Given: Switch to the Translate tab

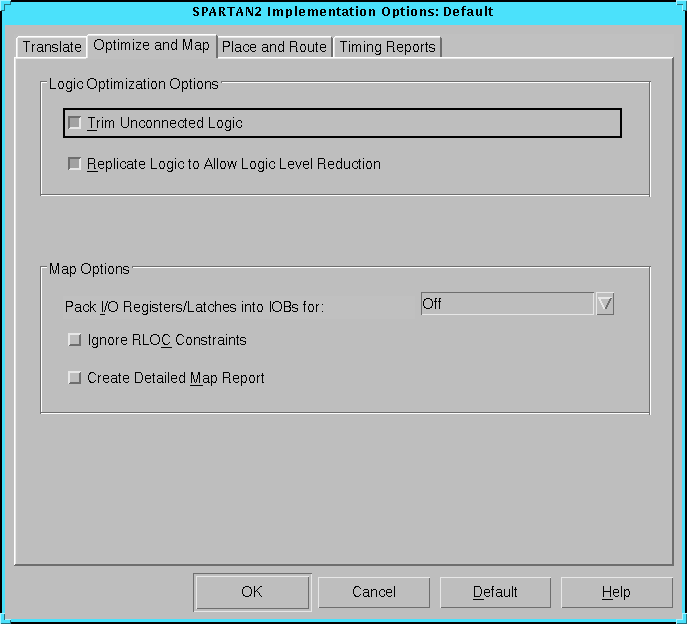Looking at the screenshot, I should tap(52, 47).
